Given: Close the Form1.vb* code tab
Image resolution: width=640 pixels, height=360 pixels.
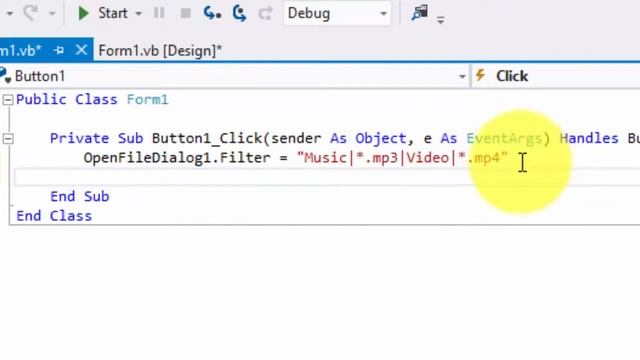Looking at the screenshot, I should point(81,50).
